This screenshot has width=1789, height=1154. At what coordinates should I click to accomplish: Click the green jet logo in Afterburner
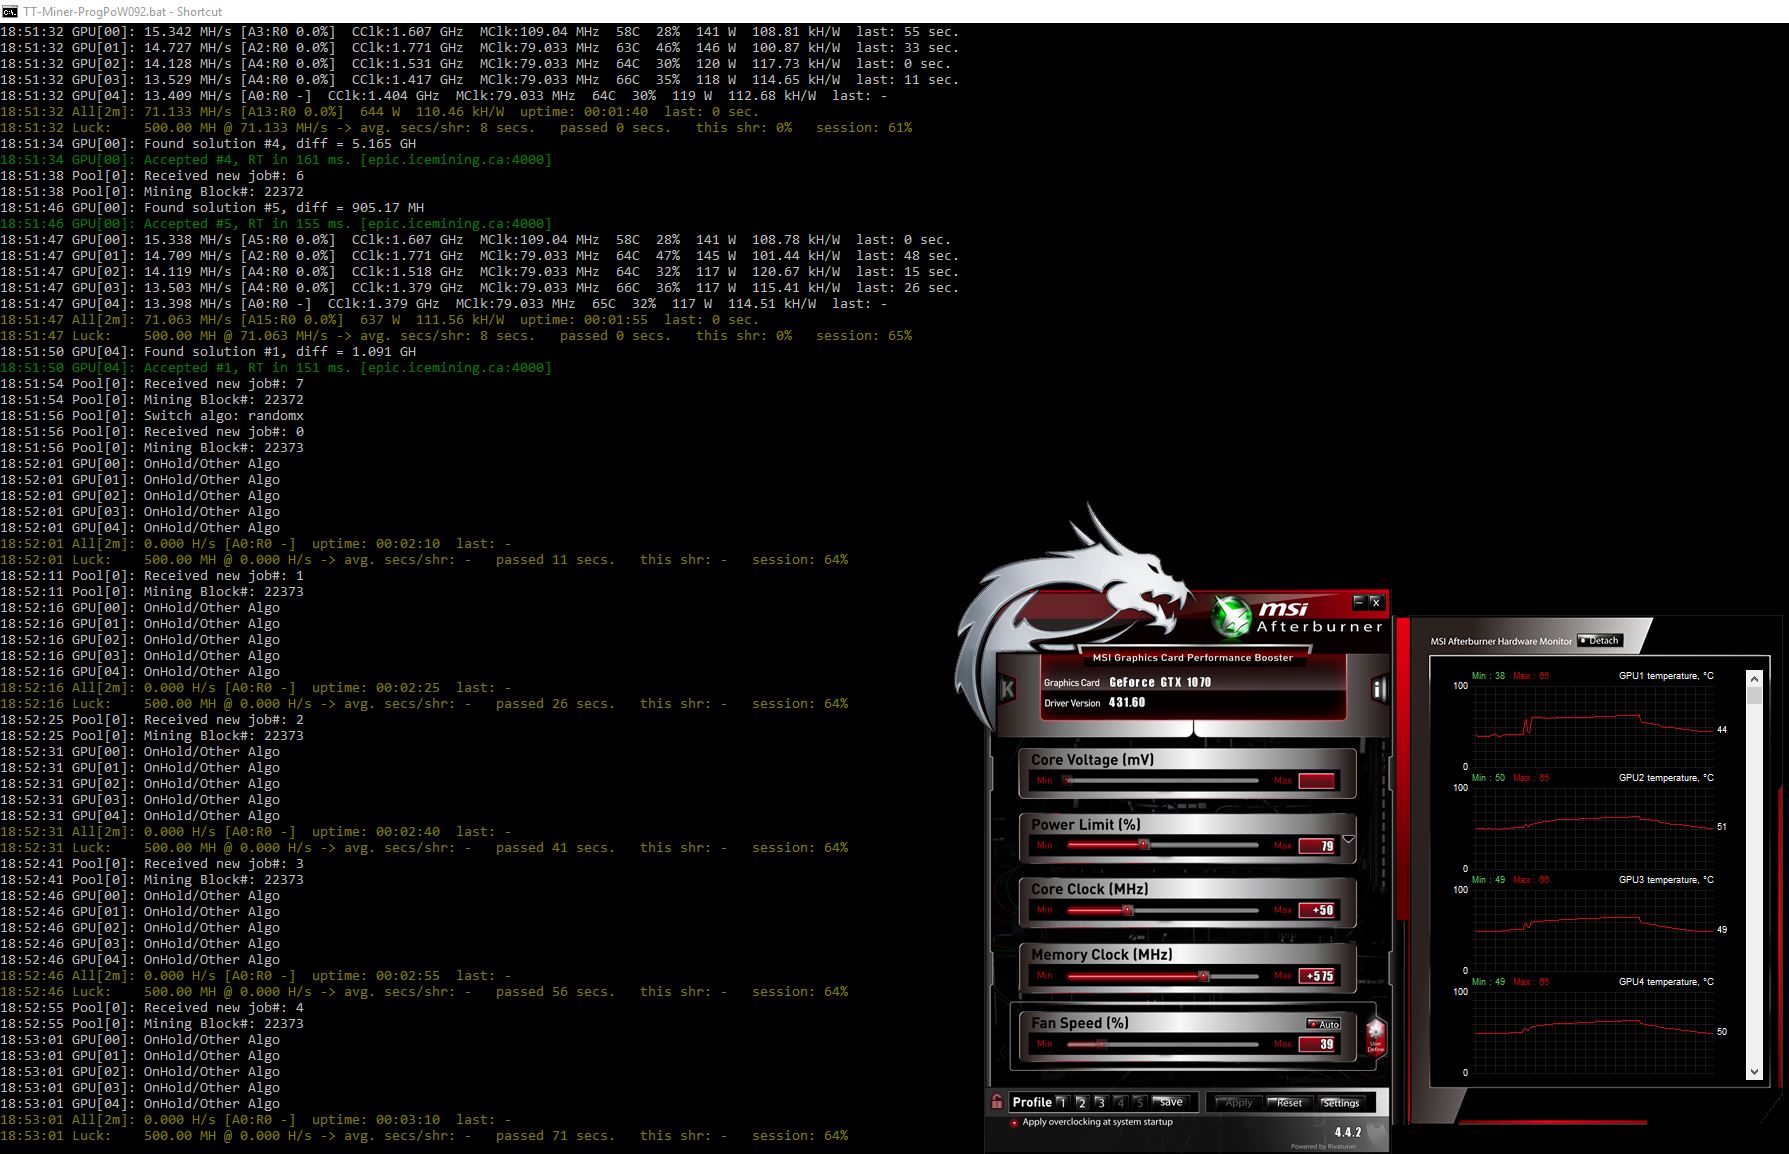[1231, 616]
